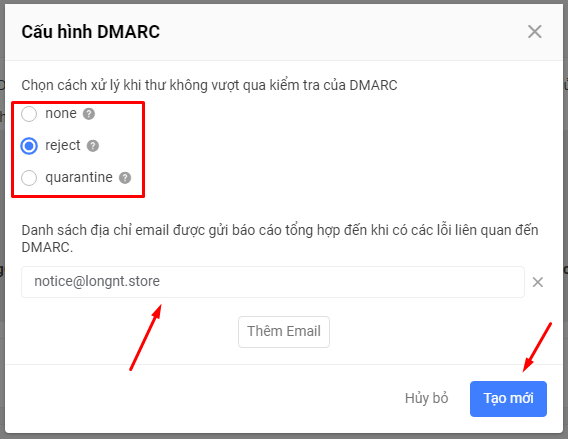Click the email text notice@longnt.store
The width and height of the screenshot is (568, 439).
tap(97, 281)
